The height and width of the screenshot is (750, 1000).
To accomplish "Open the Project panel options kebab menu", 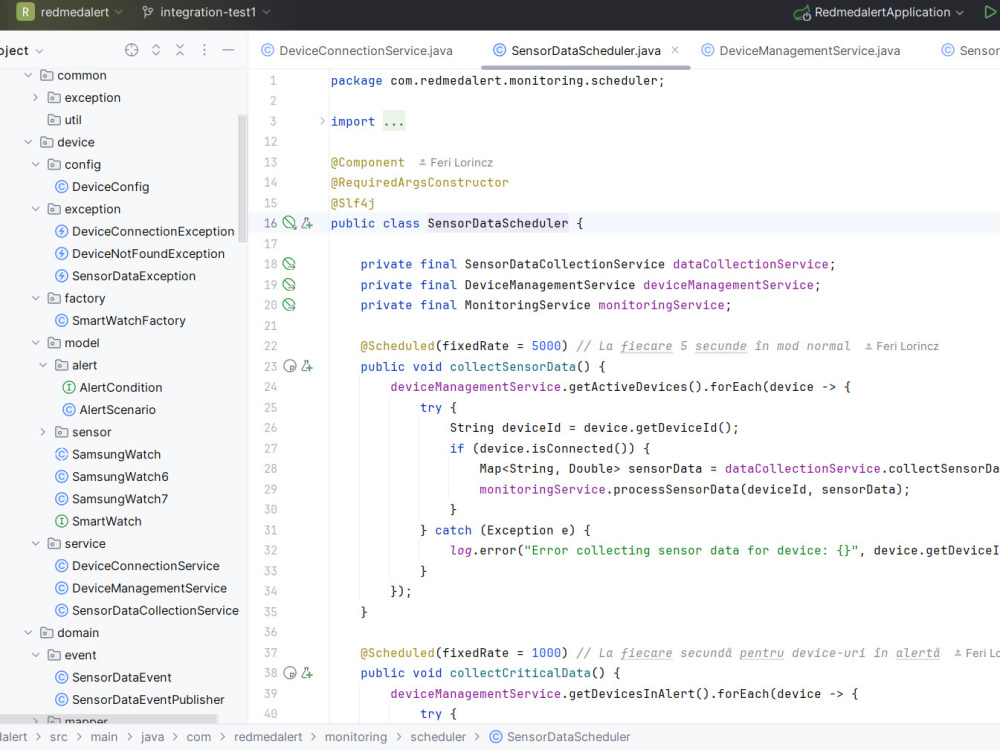I will click(x=204, y=50).
